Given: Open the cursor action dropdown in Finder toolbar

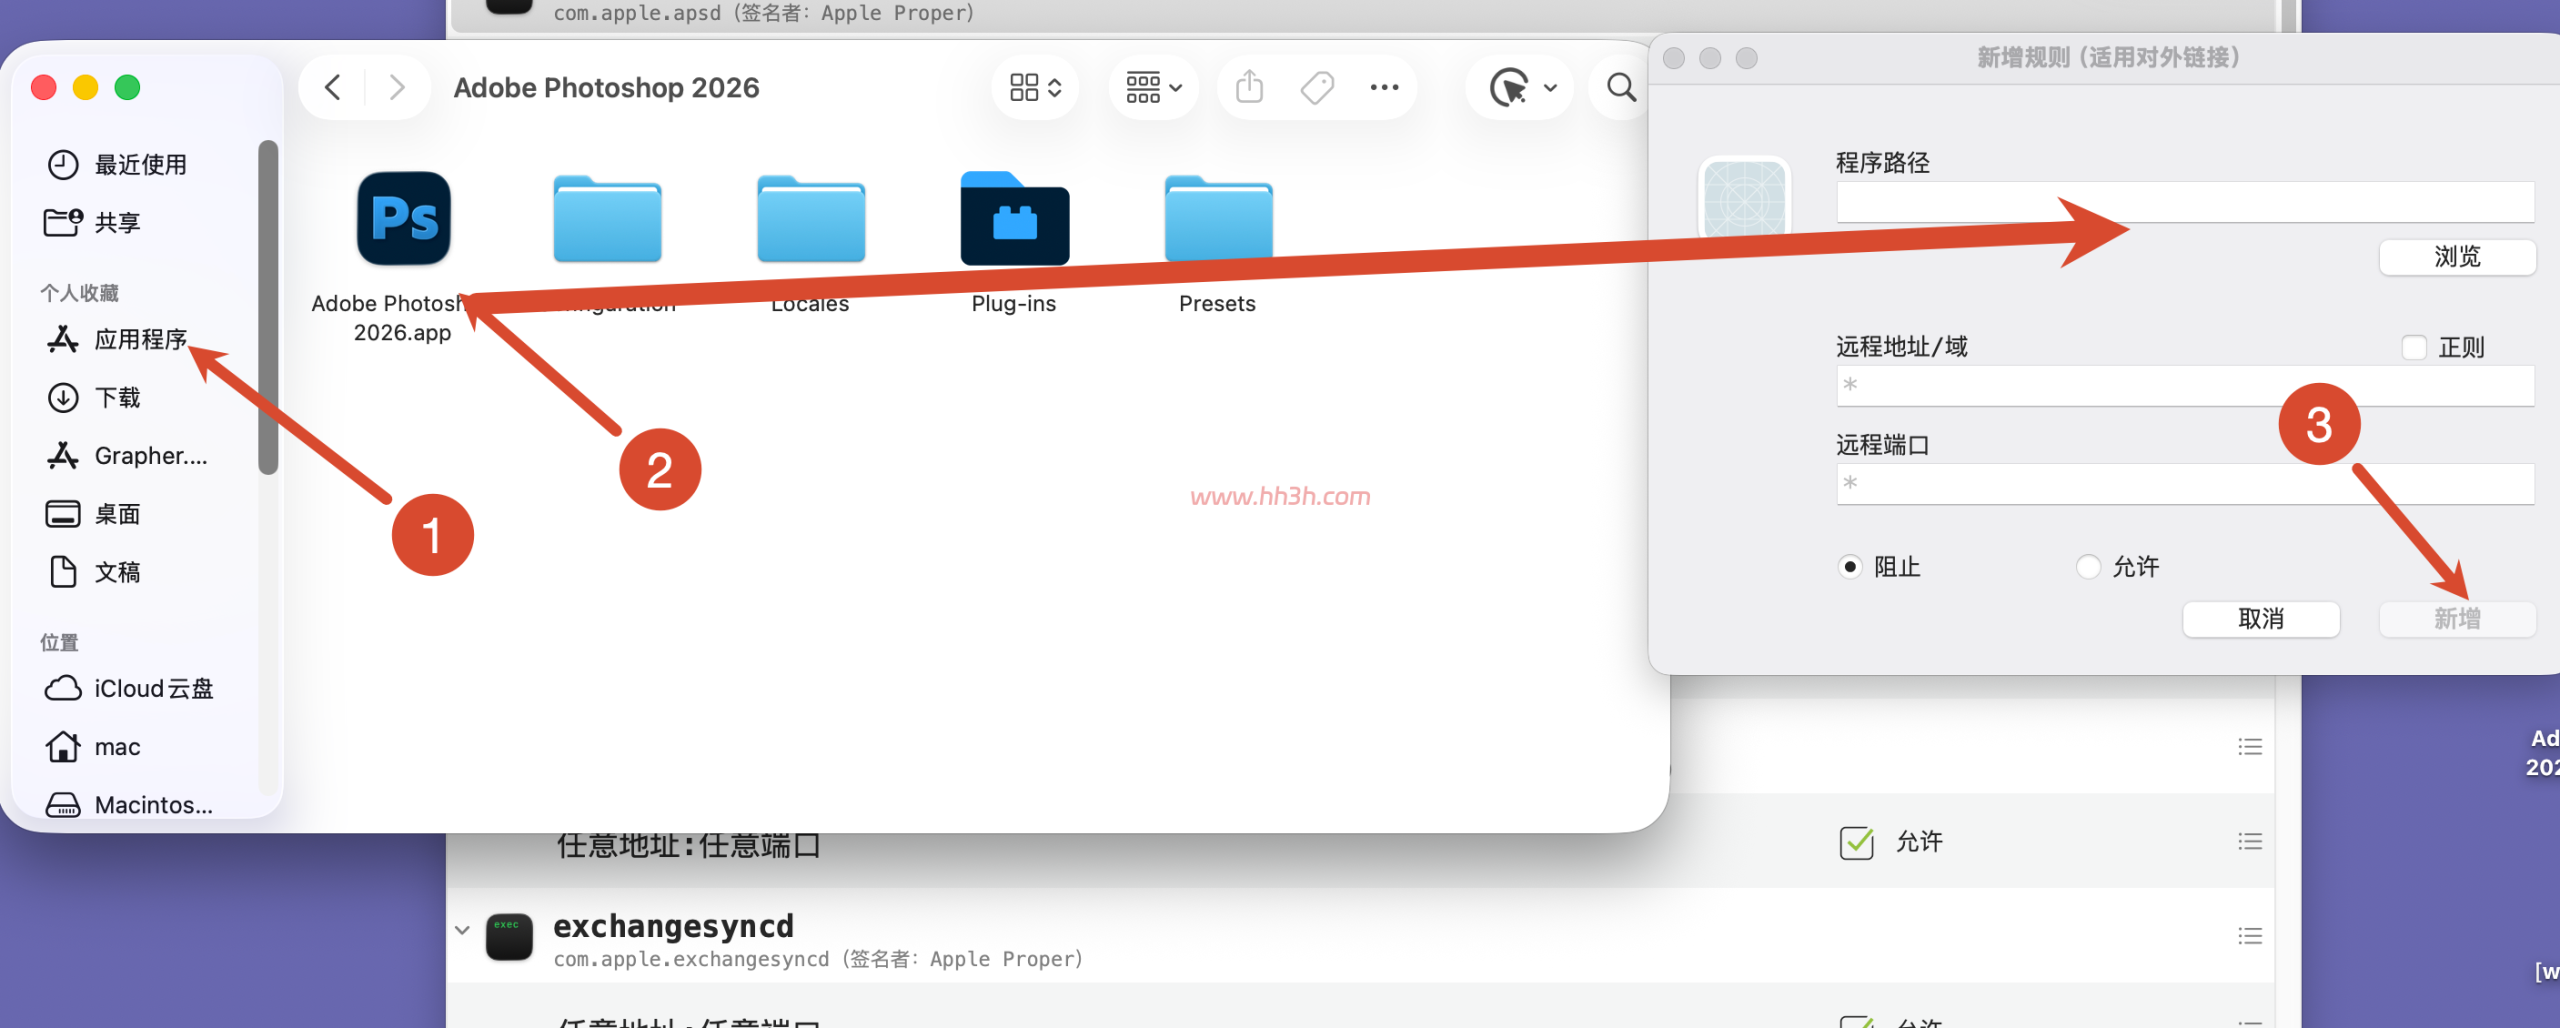Looking at the screenshot, I should click(1522, 88).
